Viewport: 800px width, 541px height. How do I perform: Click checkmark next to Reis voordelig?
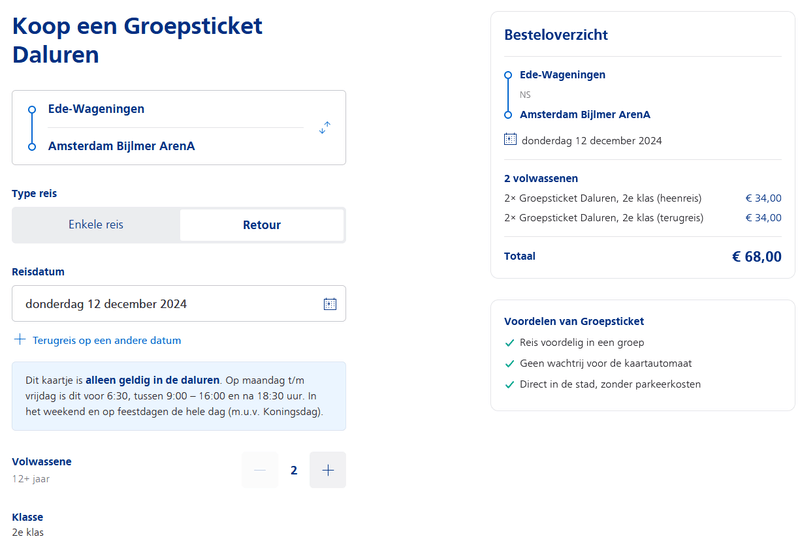pos(510,343)
